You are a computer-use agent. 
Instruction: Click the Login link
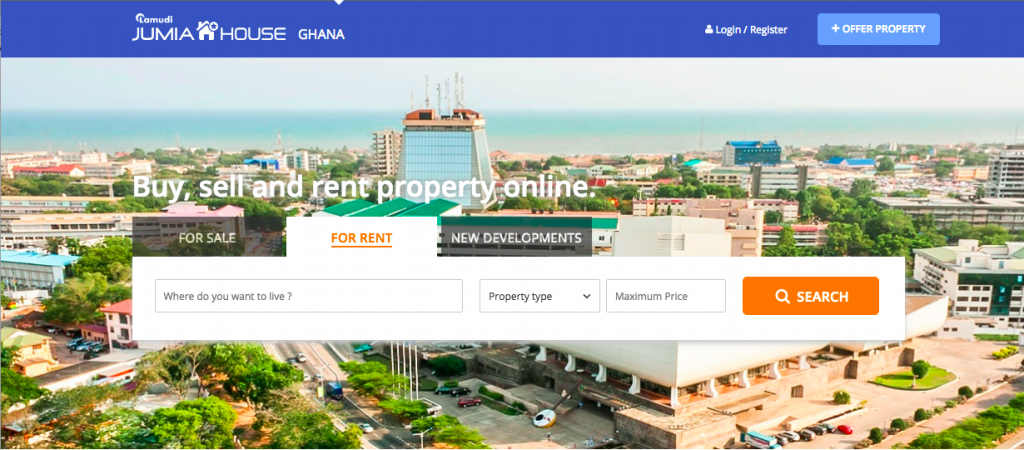click(728, 29)
